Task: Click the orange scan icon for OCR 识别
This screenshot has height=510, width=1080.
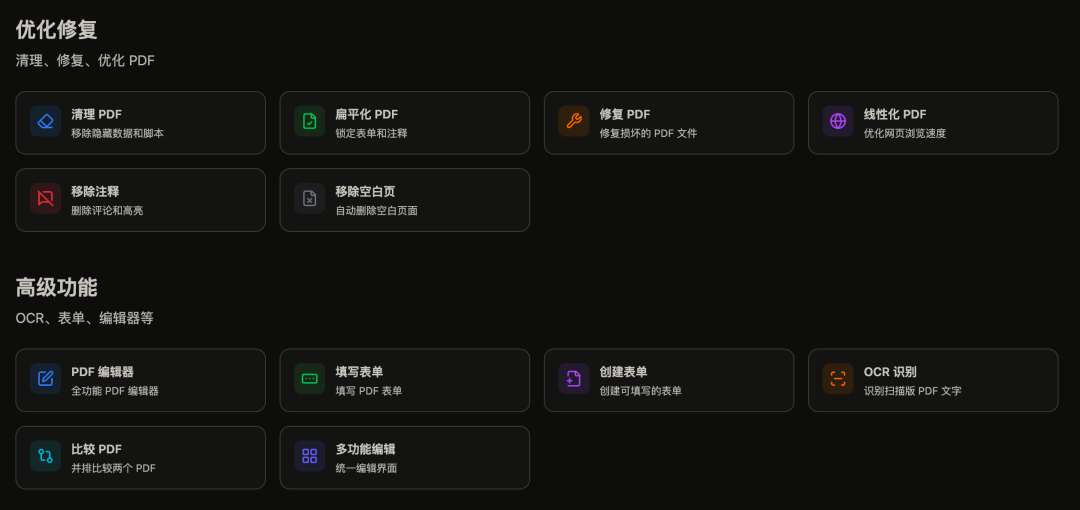Action: pos(838,379)
